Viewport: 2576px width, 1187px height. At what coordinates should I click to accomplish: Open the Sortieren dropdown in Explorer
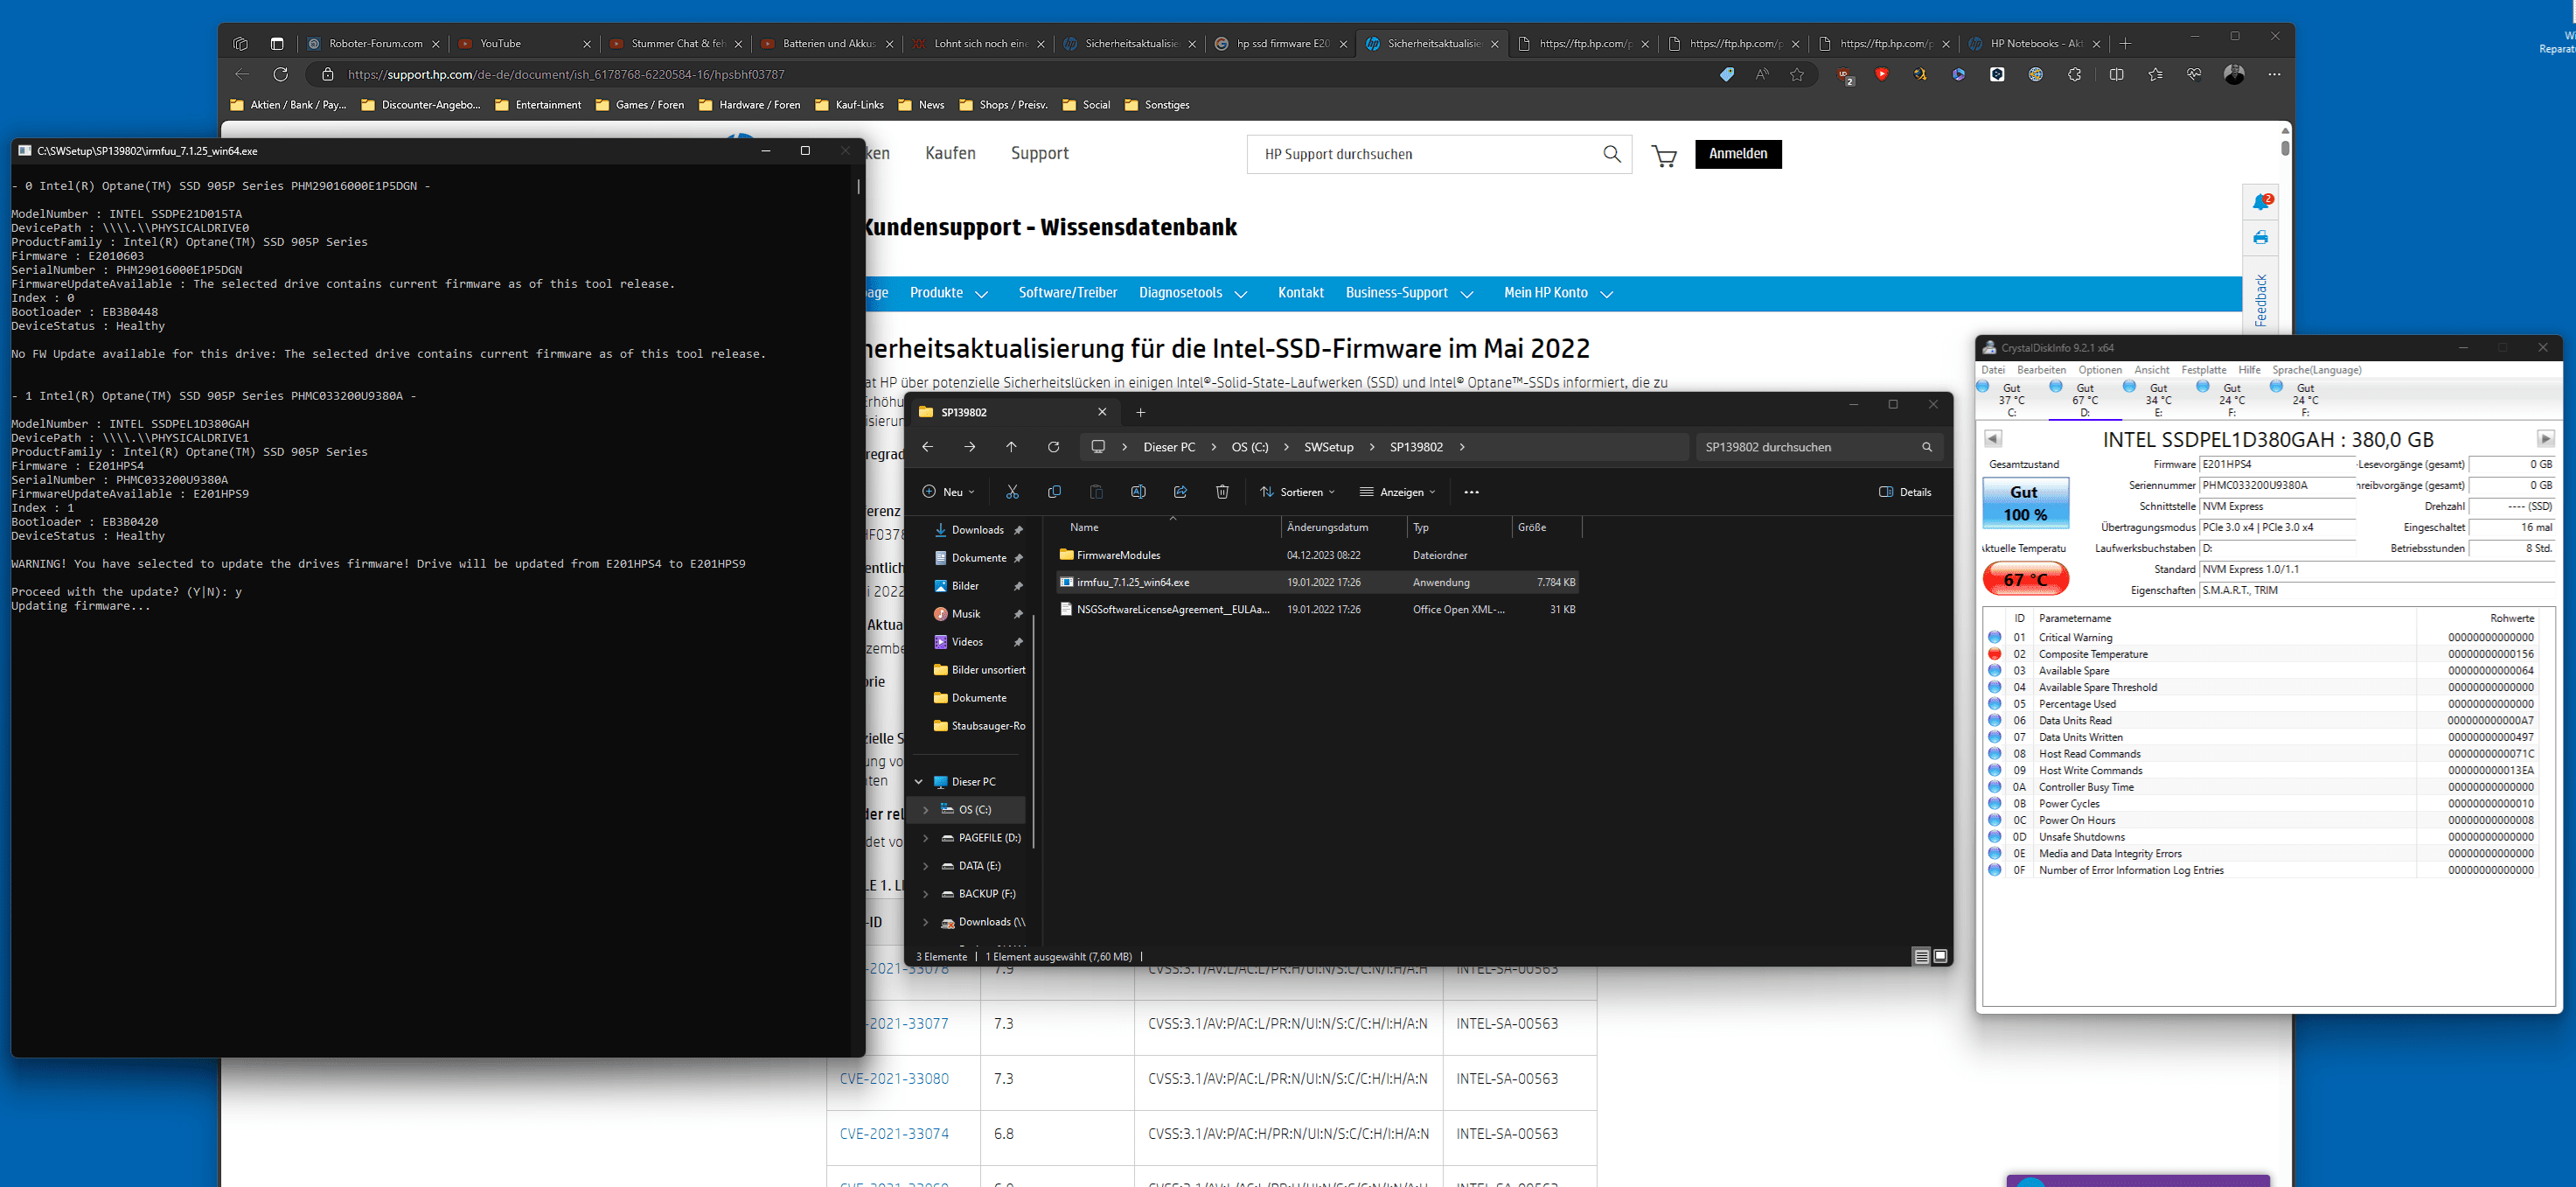1297,492
